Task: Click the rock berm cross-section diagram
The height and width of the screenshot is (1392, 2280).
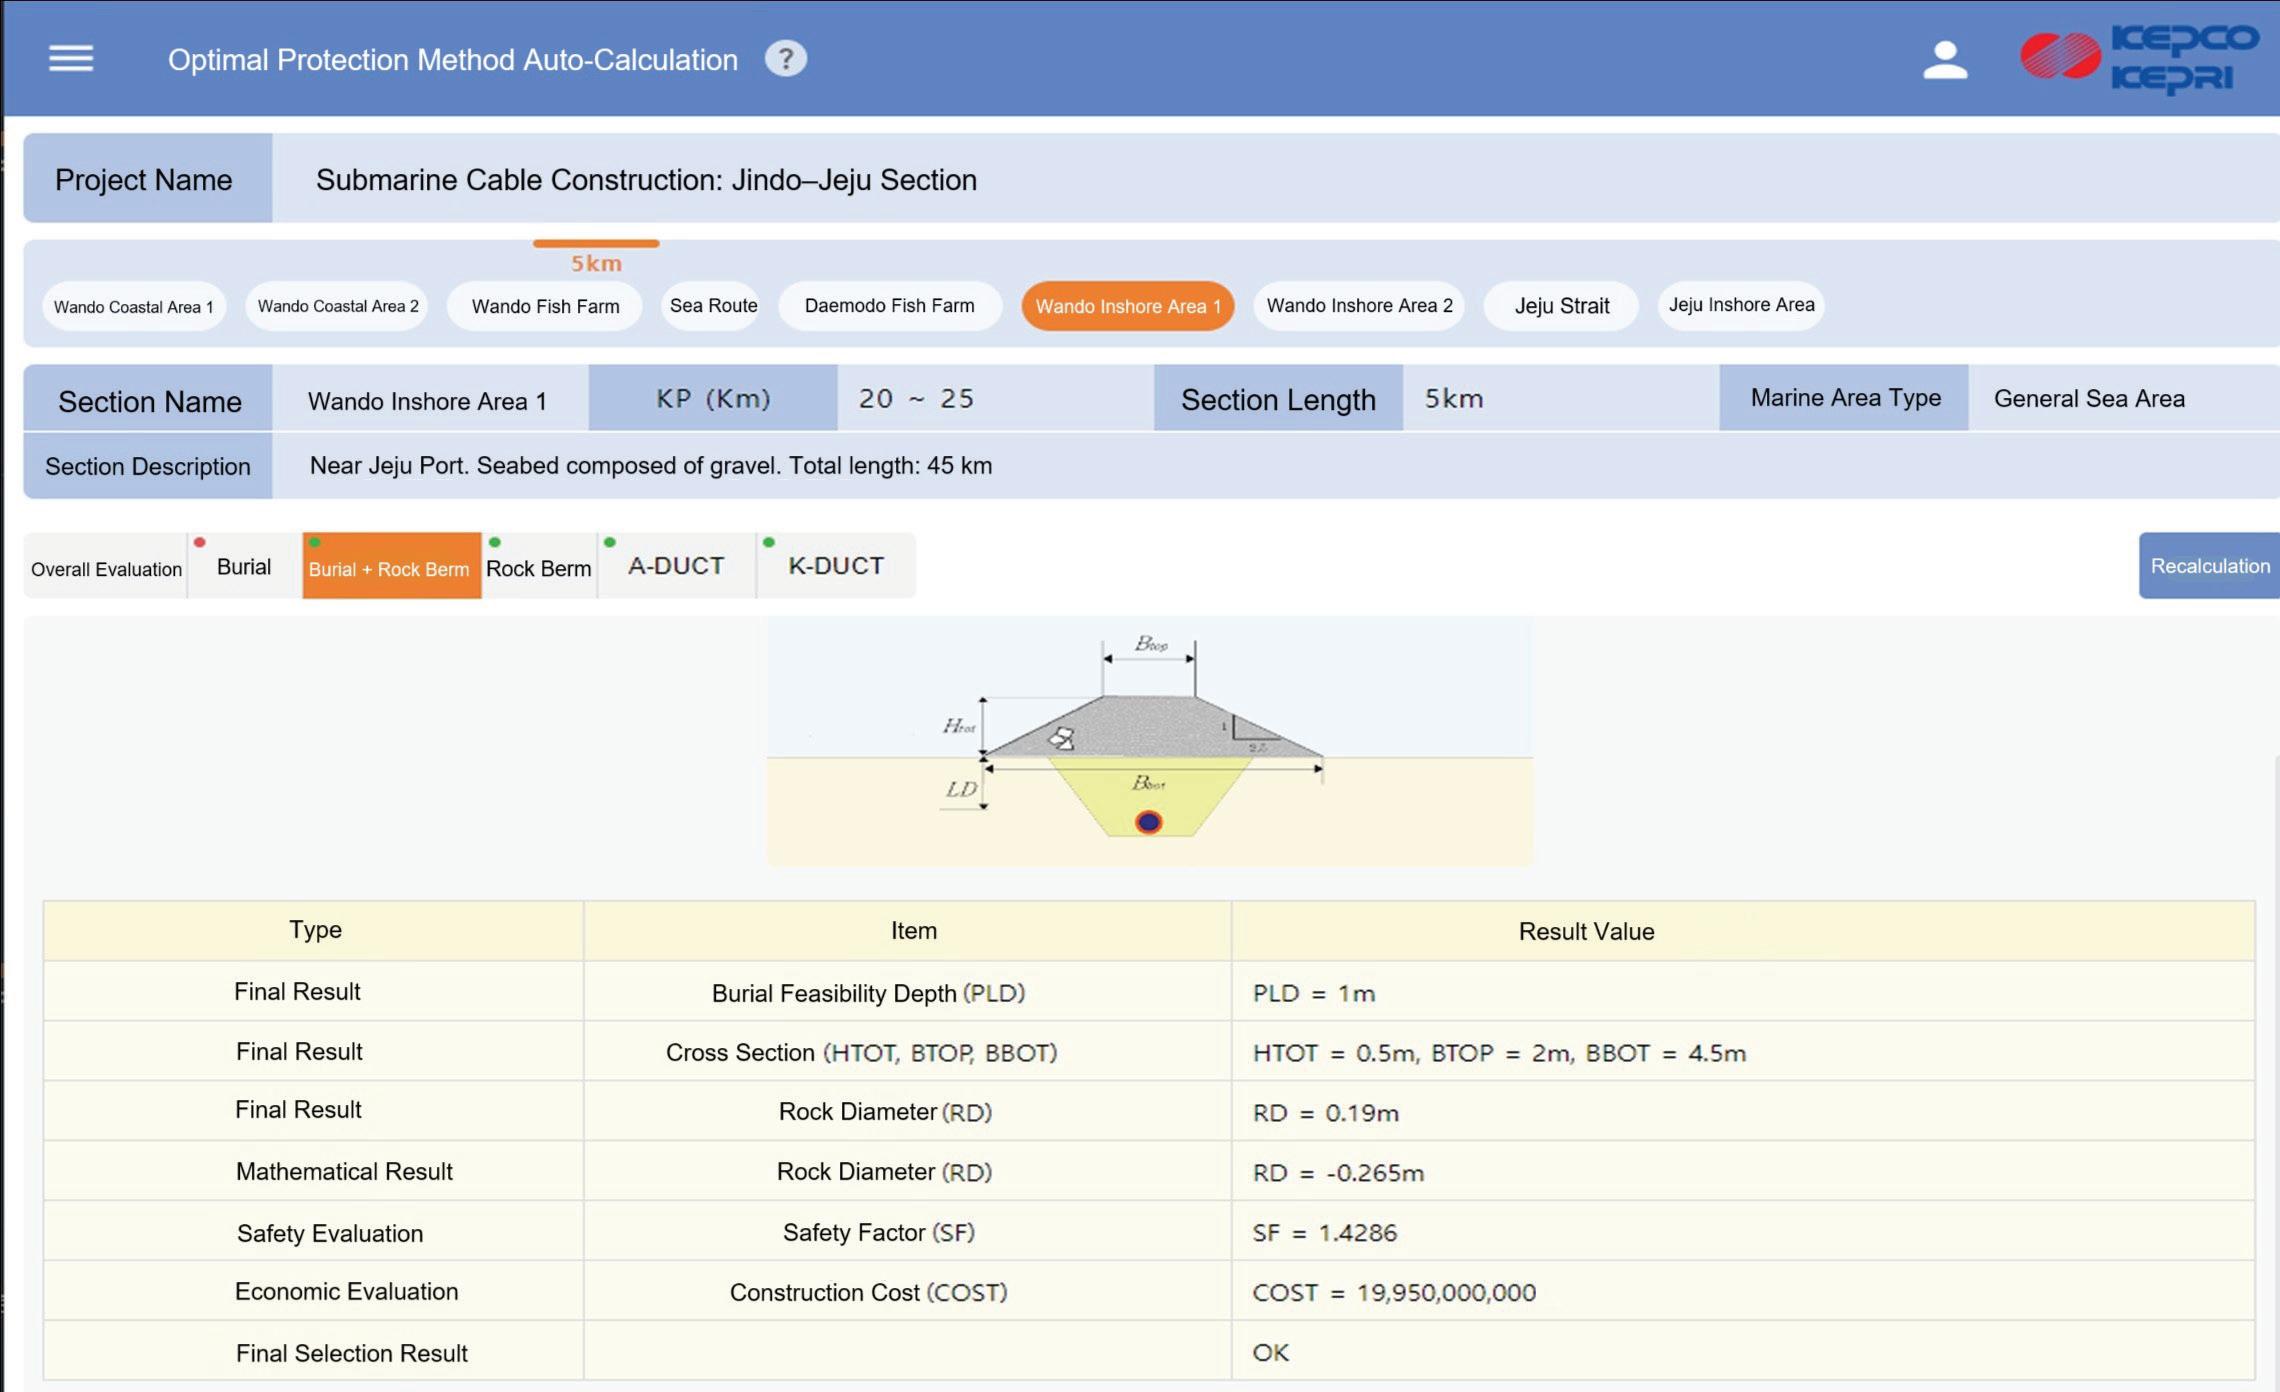Action: [x=1149, y=742]
